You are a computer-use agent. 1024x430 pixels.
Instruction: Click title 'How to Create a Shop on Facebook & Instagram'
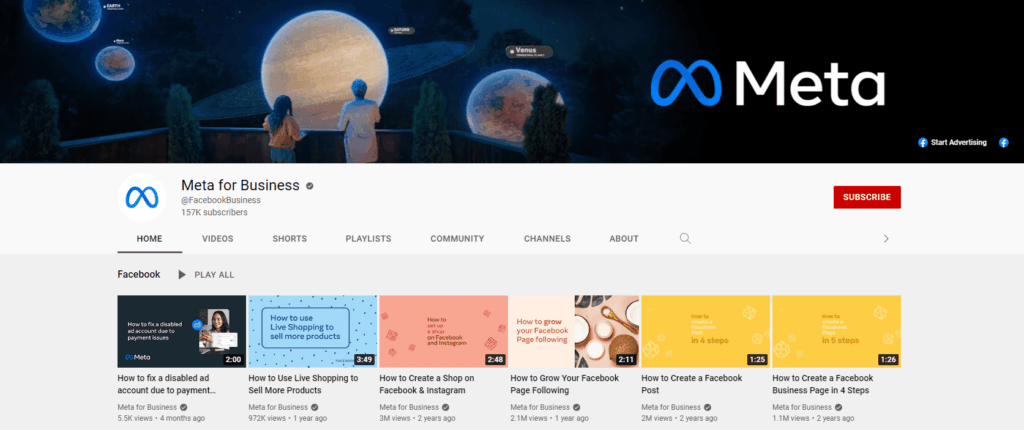427,384
